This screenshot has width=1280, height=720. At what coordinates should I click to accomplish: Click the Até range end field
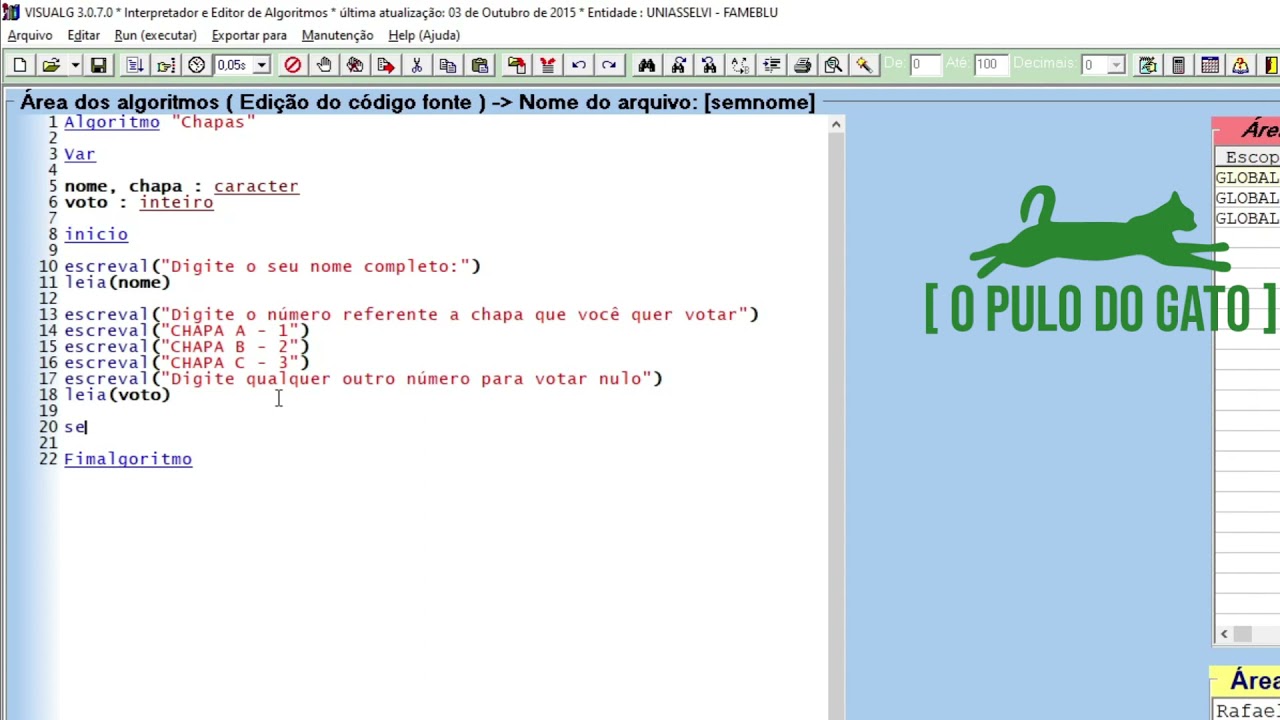(x=991, y=65)
